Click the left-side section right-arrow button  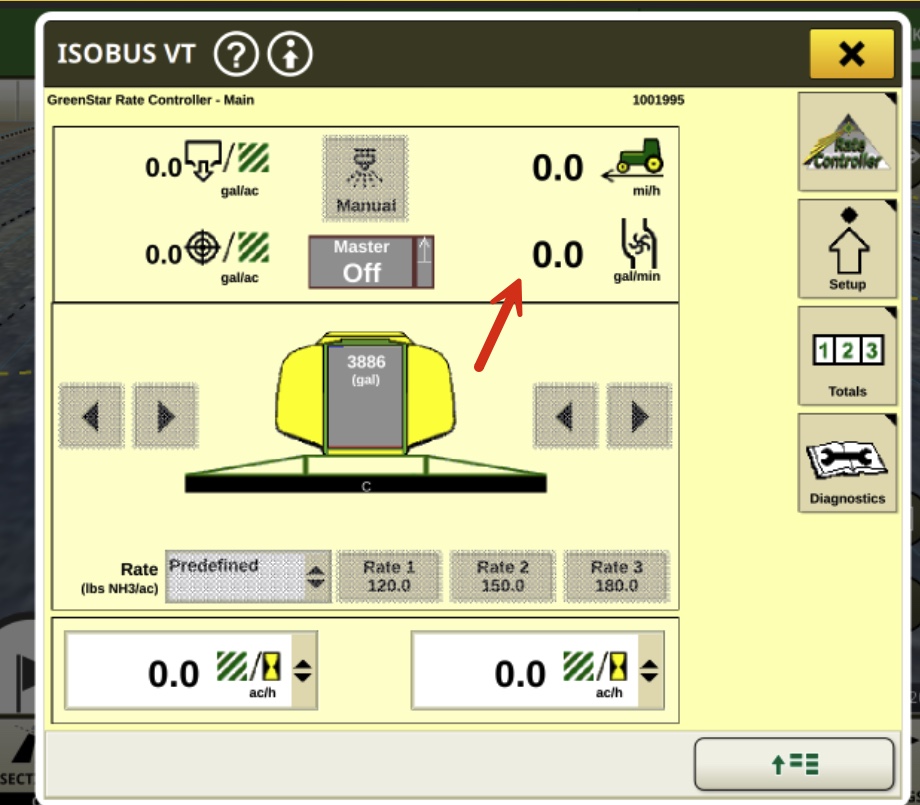click(166, 416)
